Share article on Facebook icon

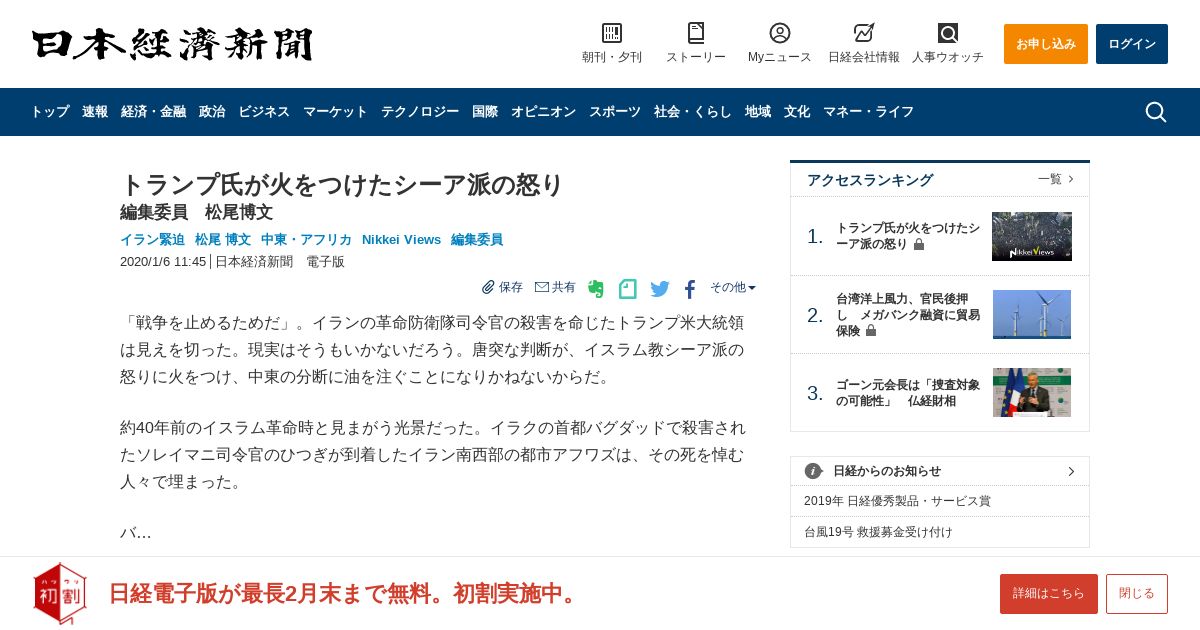pos(690,289)
